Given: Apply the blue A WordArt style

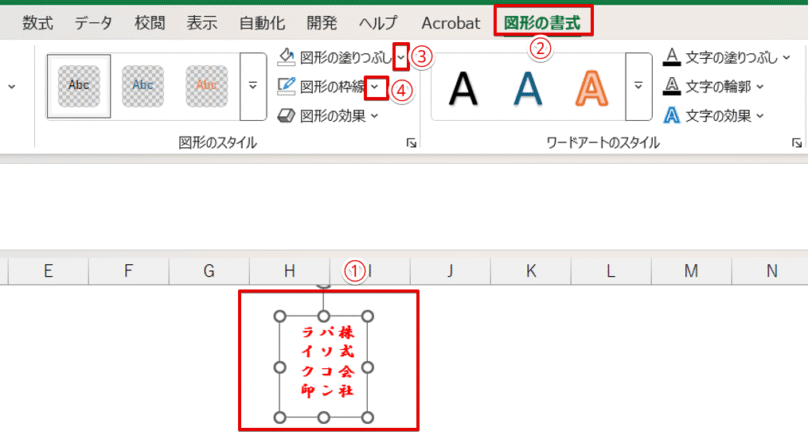Looking at the screenshot, I should click(528, 89).
